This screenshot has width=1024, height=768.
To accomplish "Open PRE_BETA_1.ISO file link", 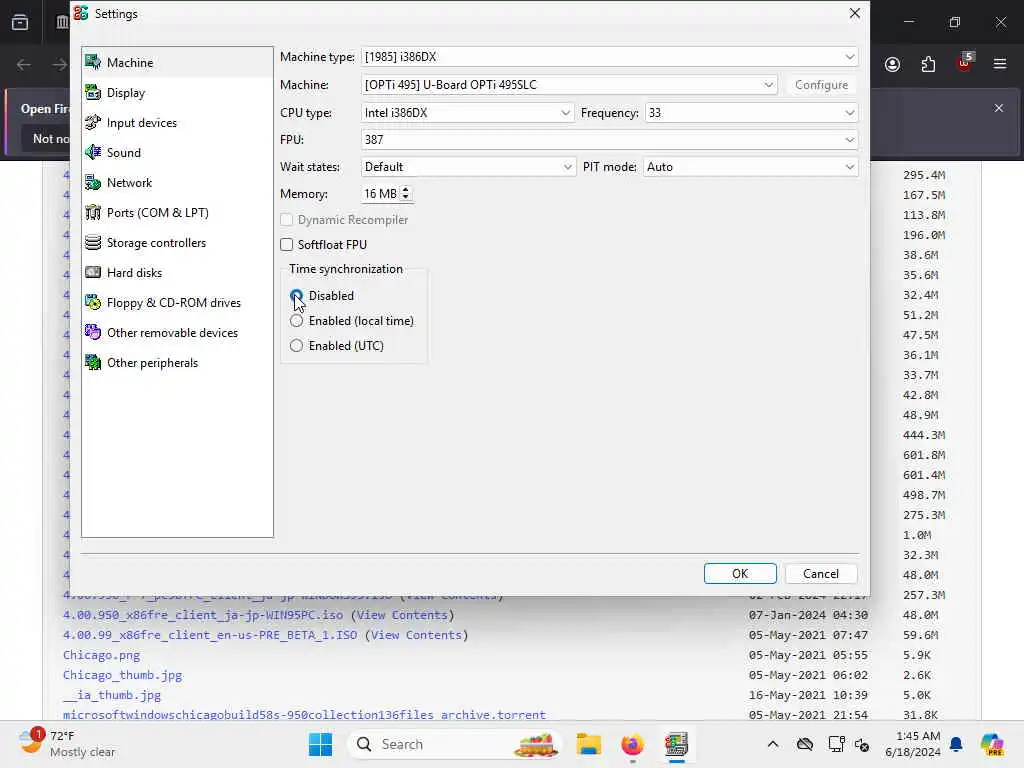I will click(x=210, y=635).
